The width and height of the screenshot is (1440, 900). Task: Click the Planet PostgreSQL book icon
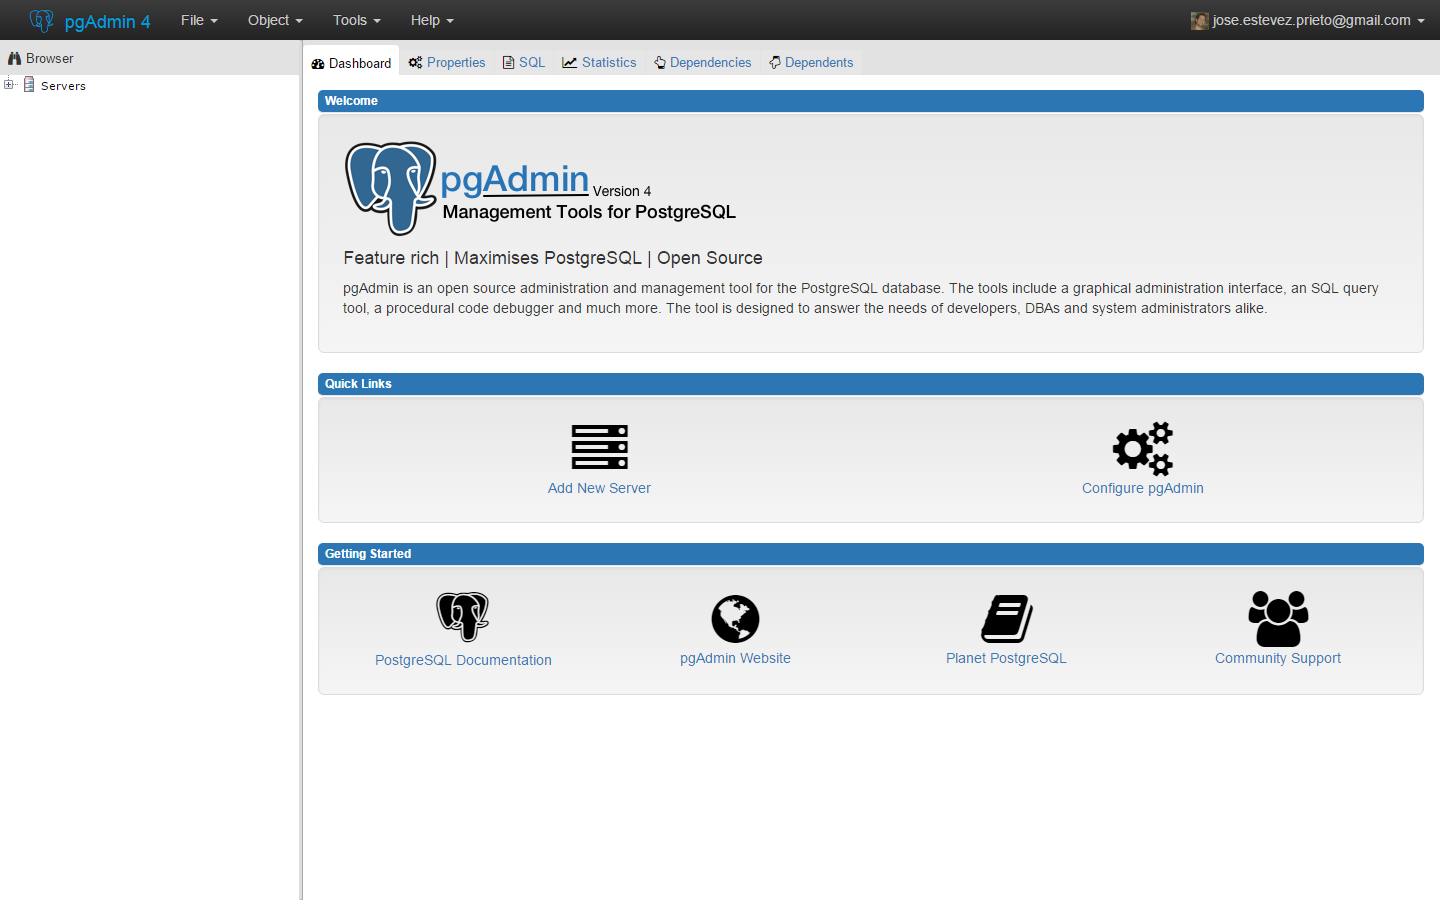(1007, 618)
